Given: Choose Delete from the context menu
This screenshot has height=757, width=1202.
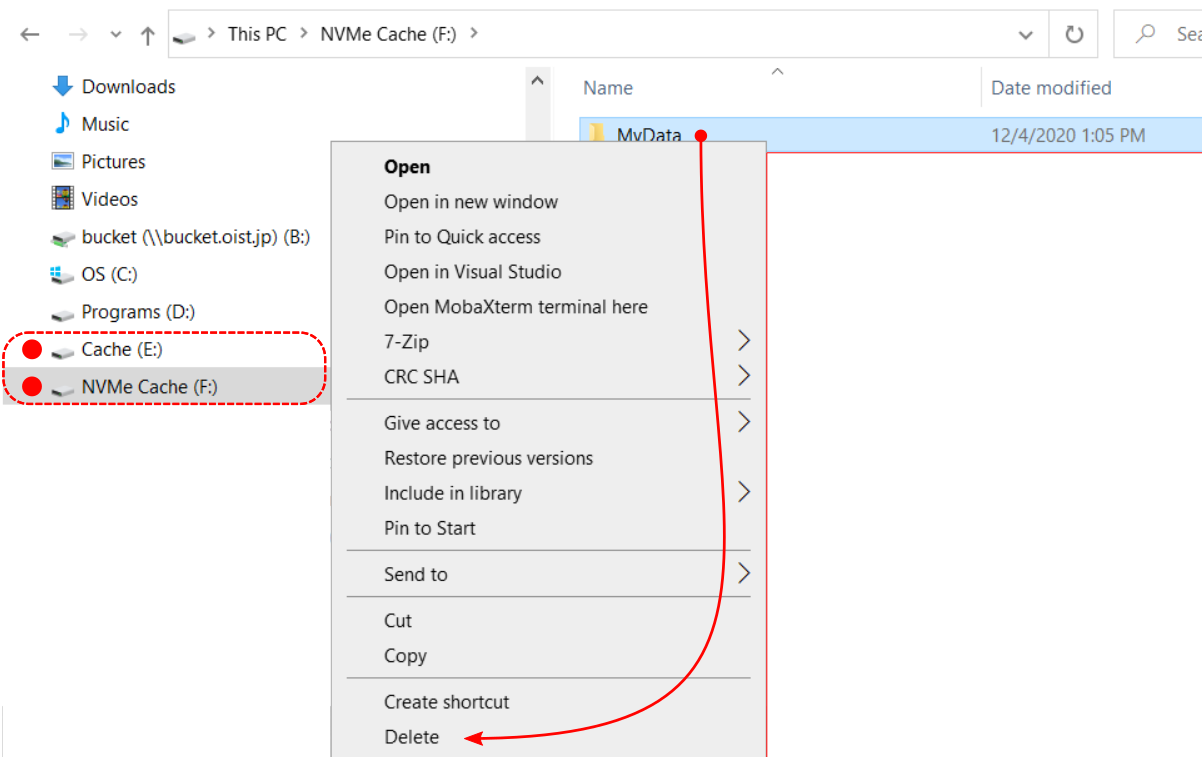Looking at the screenshot, I should [x=411, y=737].
